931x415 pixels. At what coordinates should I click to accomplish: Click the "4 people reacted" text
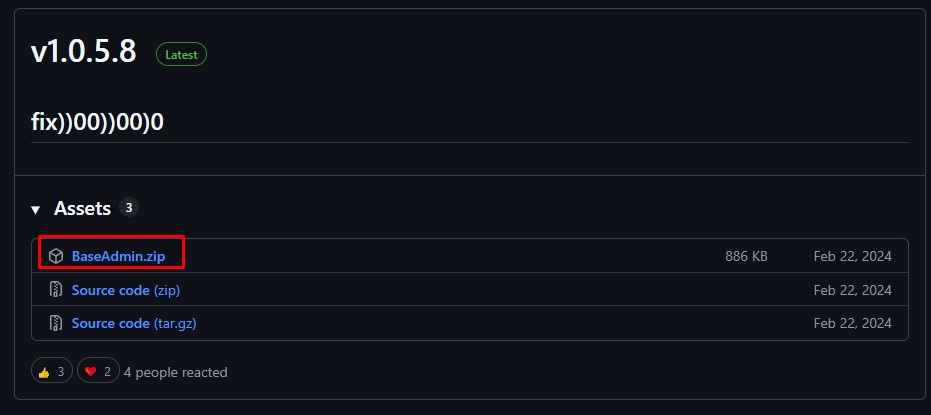coord(175,372)
